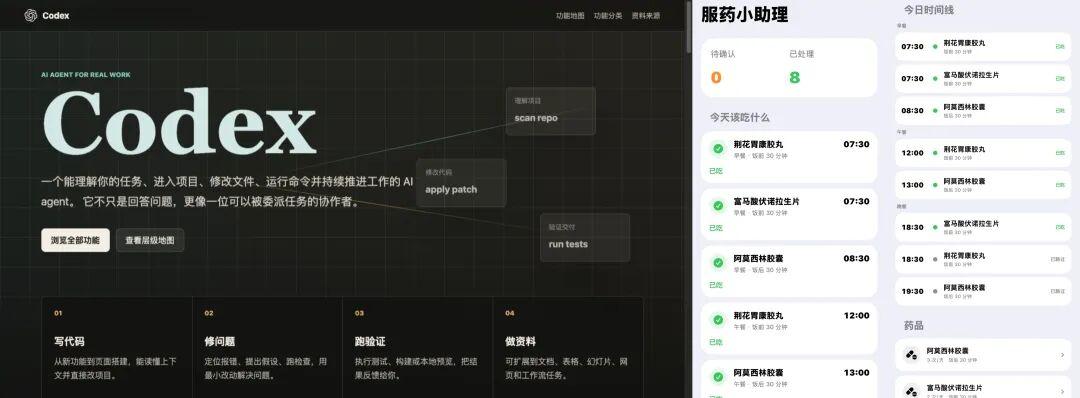The image size is (1080, 398).
Task: Click the 浏览全部功能 button
Action: [x=75, y=240]
